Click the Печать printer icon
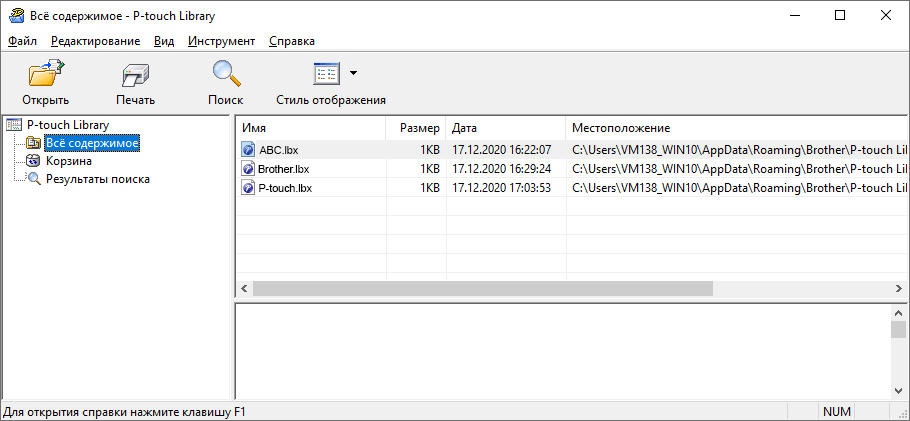 coord(135,75)
